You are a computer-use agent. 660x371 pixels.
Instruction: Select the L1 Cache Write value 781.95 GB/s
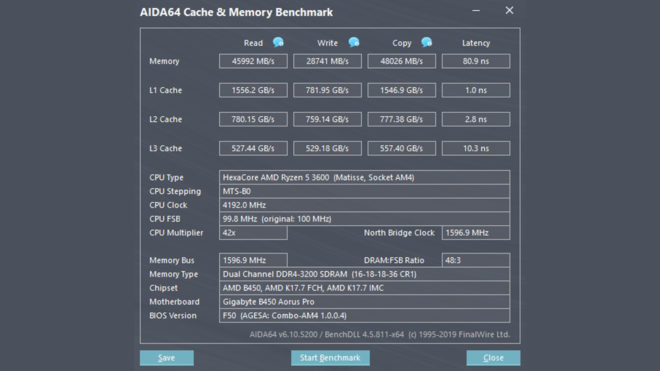click(327, 90)
